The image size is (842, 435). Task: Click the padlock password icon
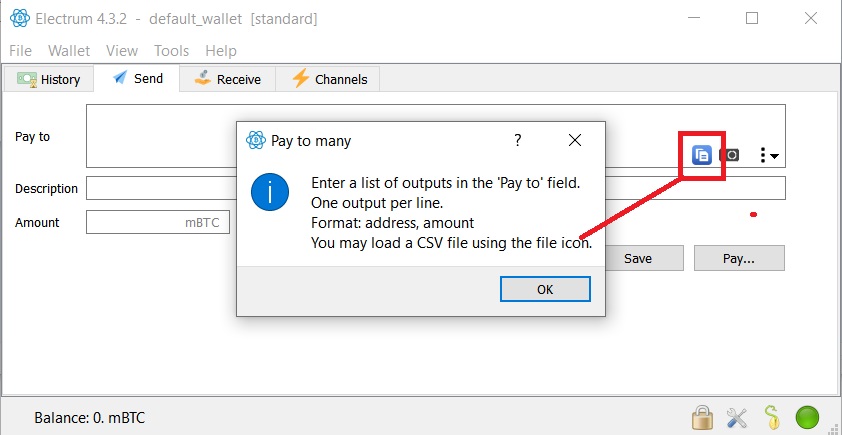[x=702, y=416]
